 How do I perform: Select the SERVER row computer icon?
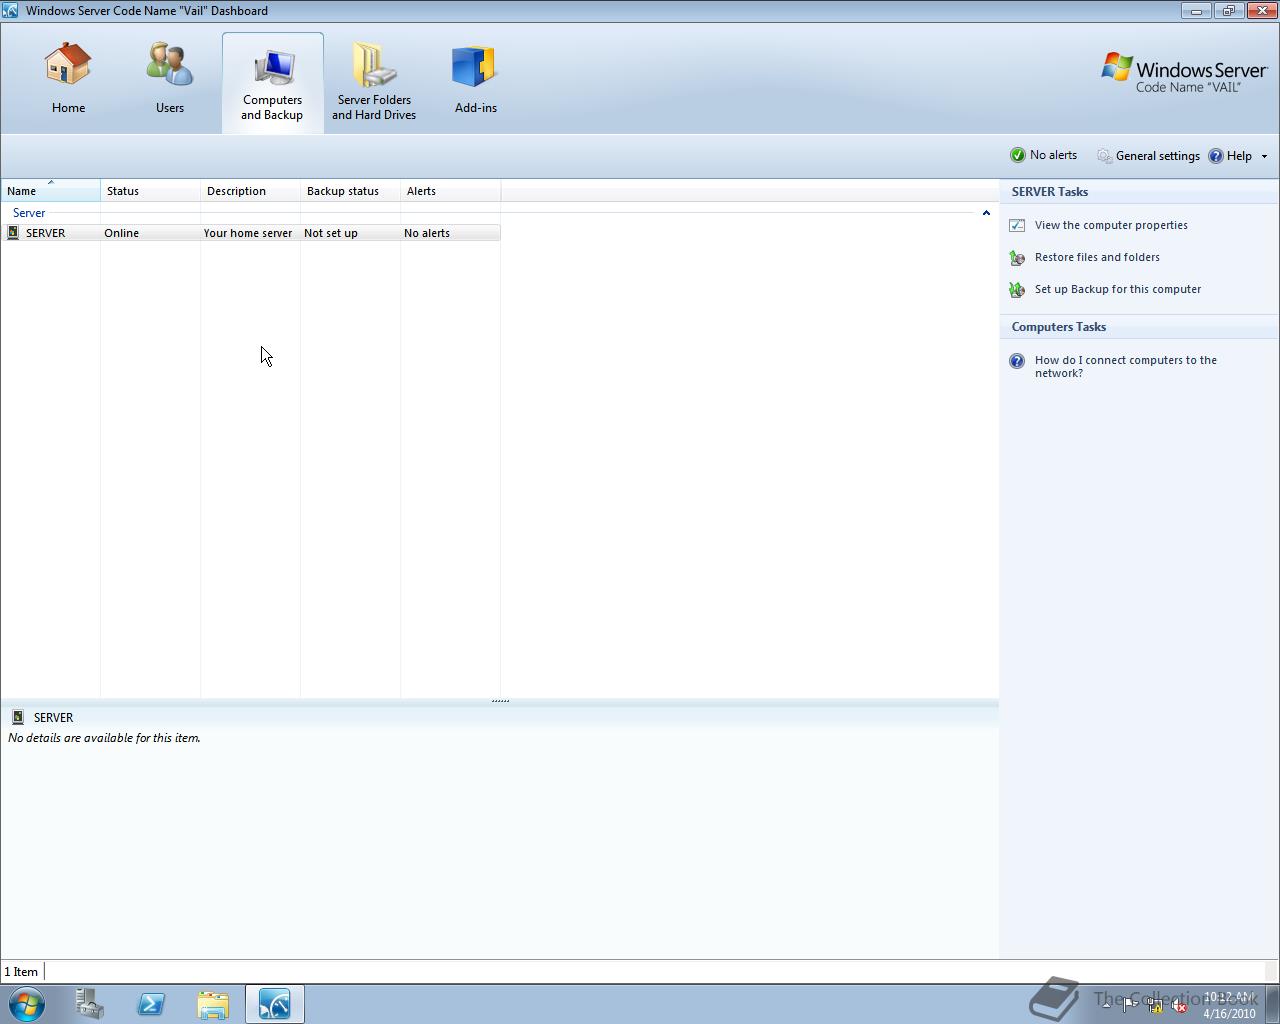coord(13,233)
